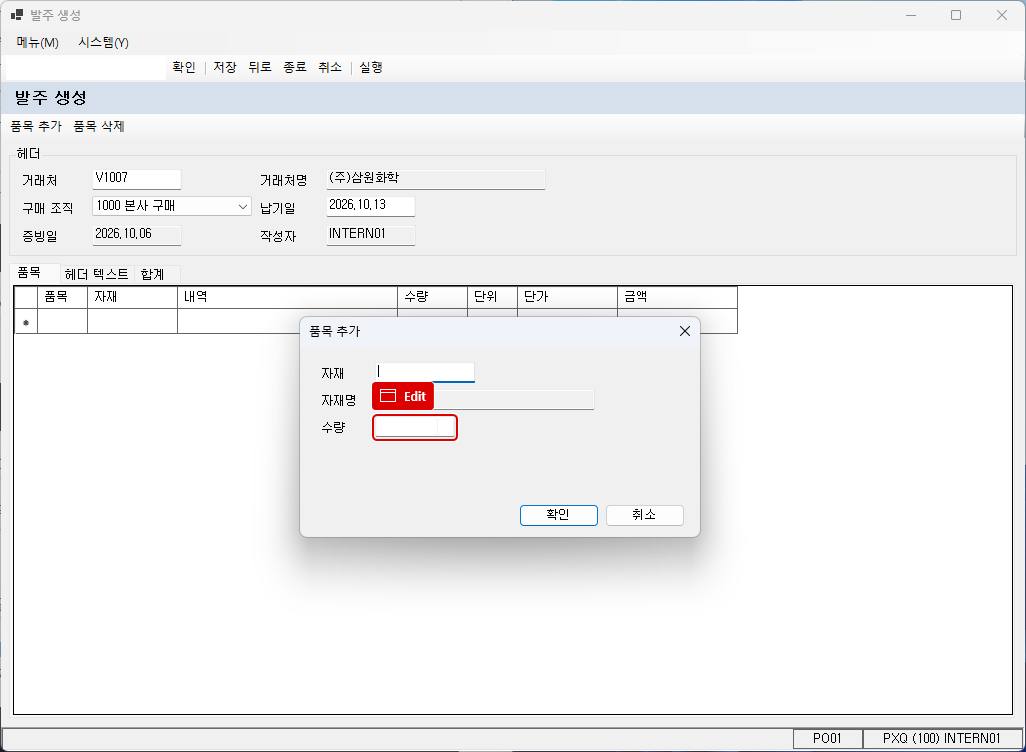Click the dialog's 취소 button

tap(645, 515)
